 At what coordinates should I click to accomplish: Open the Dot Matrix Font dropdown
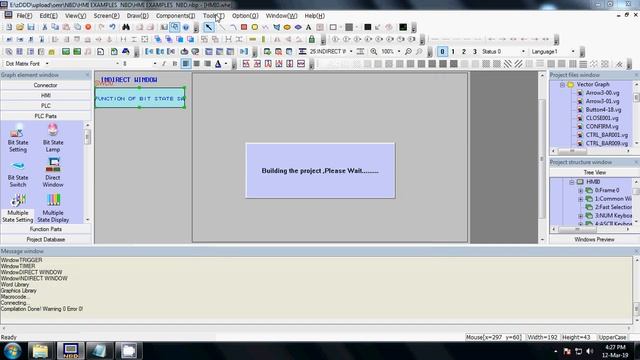coord(47,64)
